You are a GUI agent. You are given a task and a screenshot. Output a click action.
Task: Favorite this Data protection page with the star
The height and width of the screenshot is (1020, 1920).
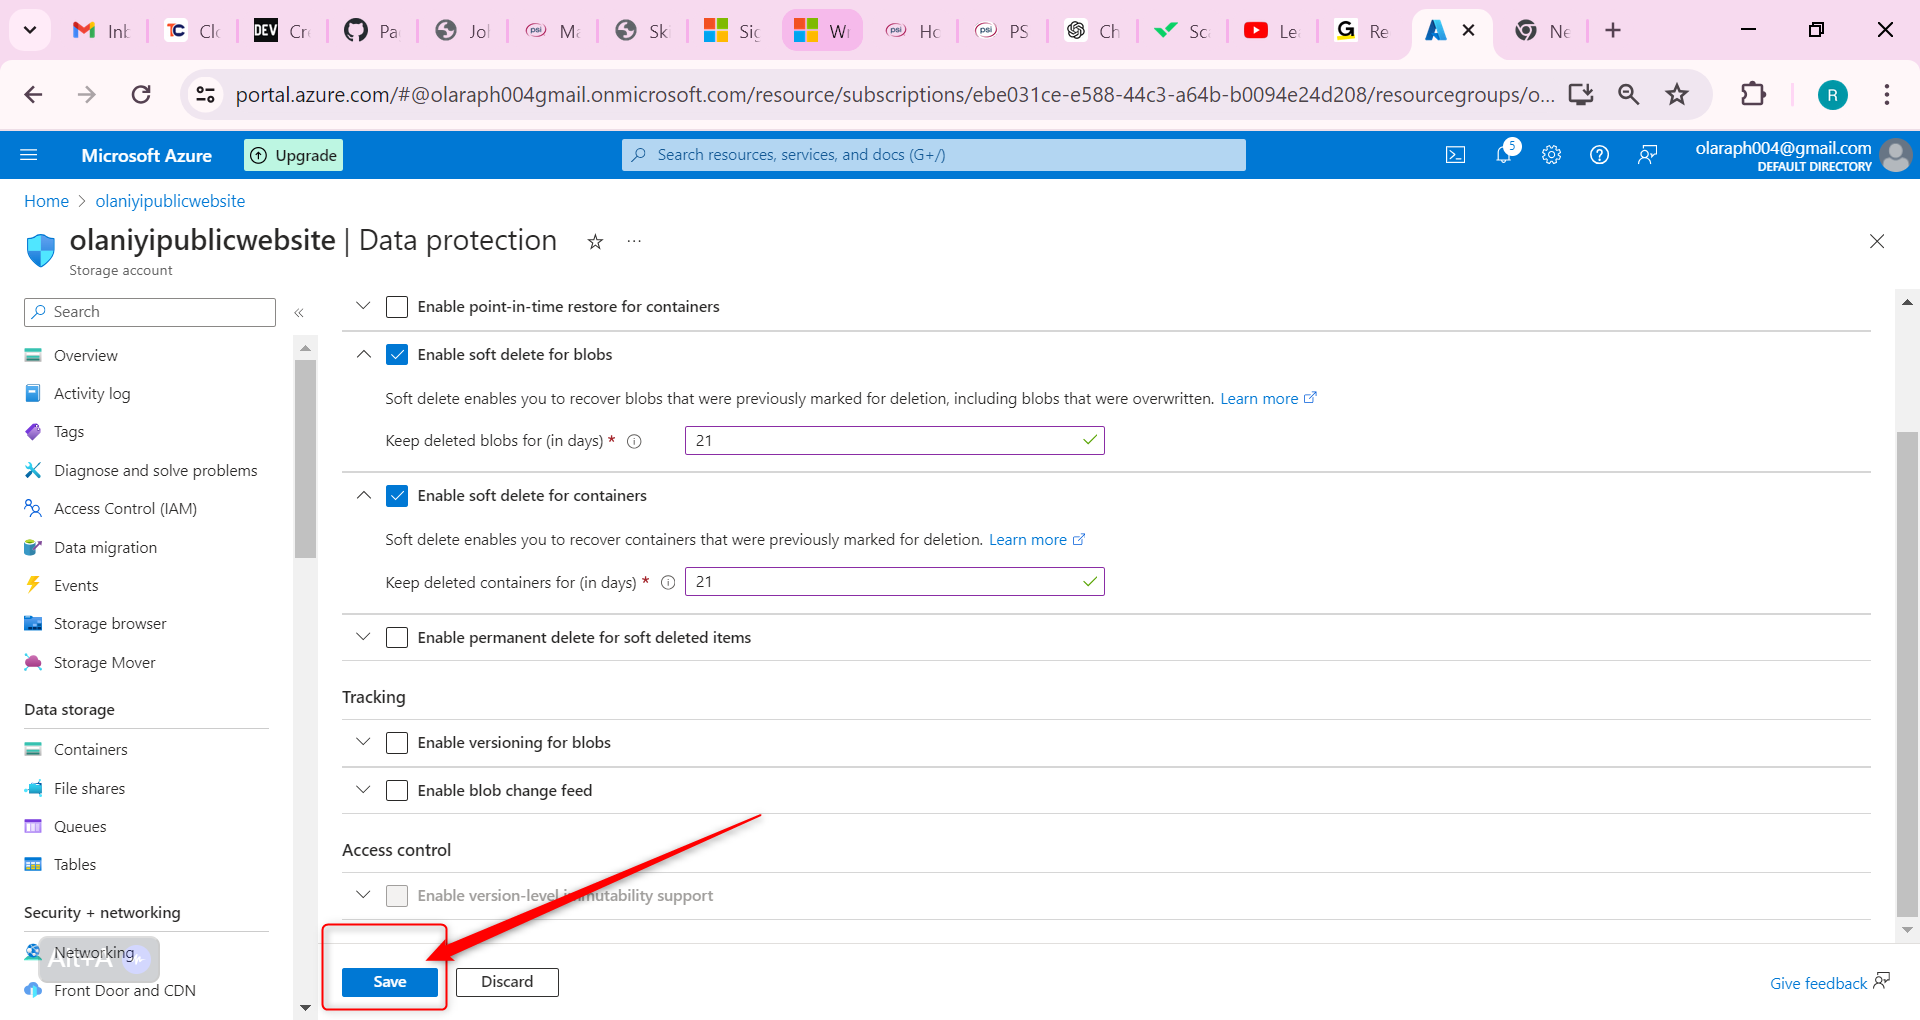click(595, 242)
